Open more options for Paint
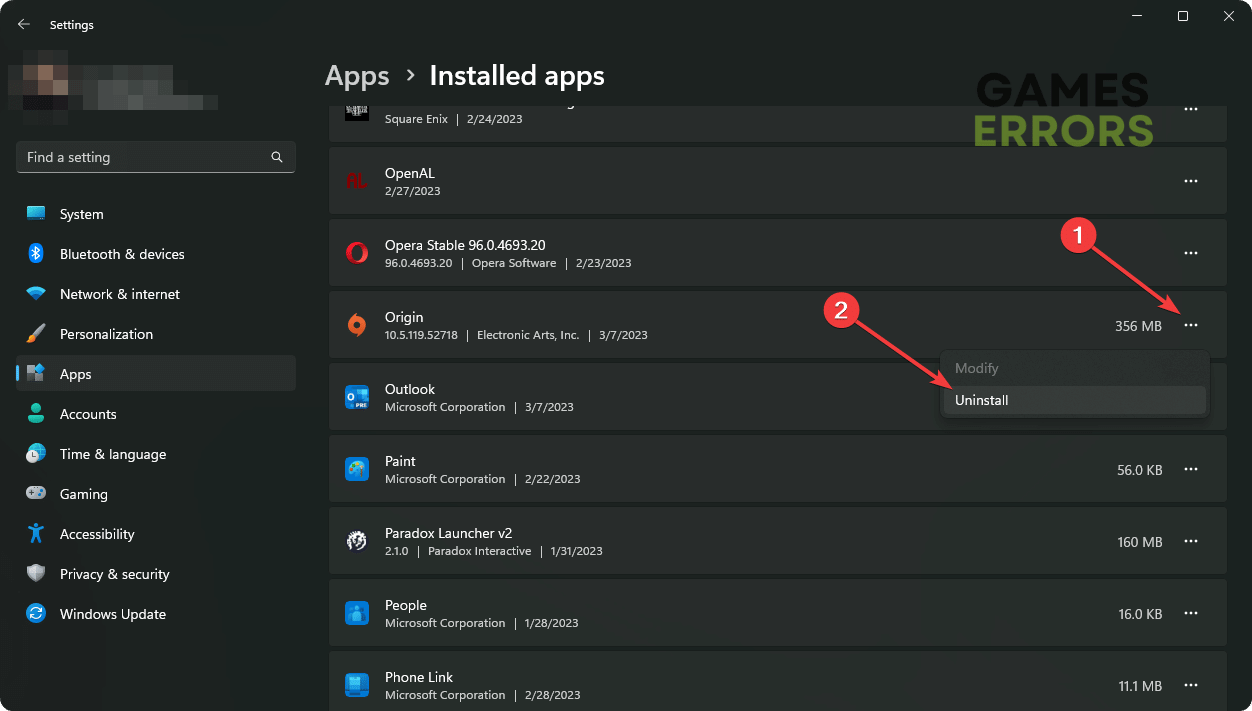The image size is (1252, 711). 1190,469
